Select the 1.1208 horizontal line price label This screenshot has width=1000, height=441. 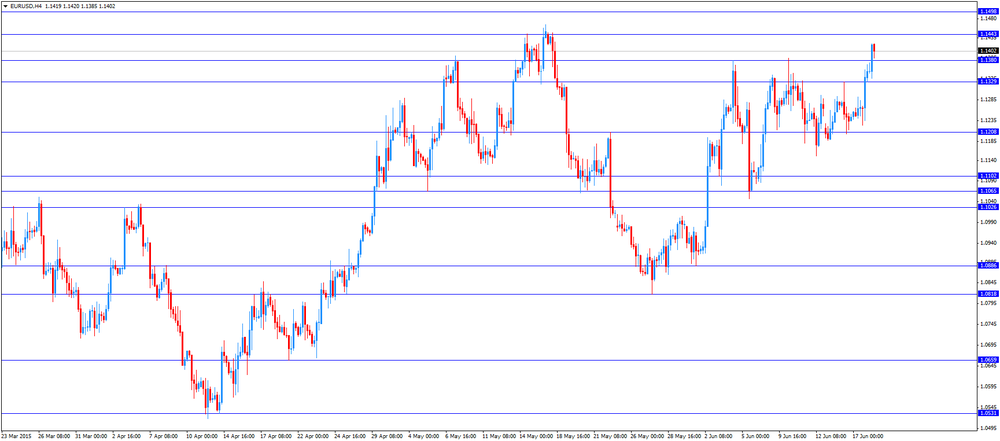click(x=987, y=132)
